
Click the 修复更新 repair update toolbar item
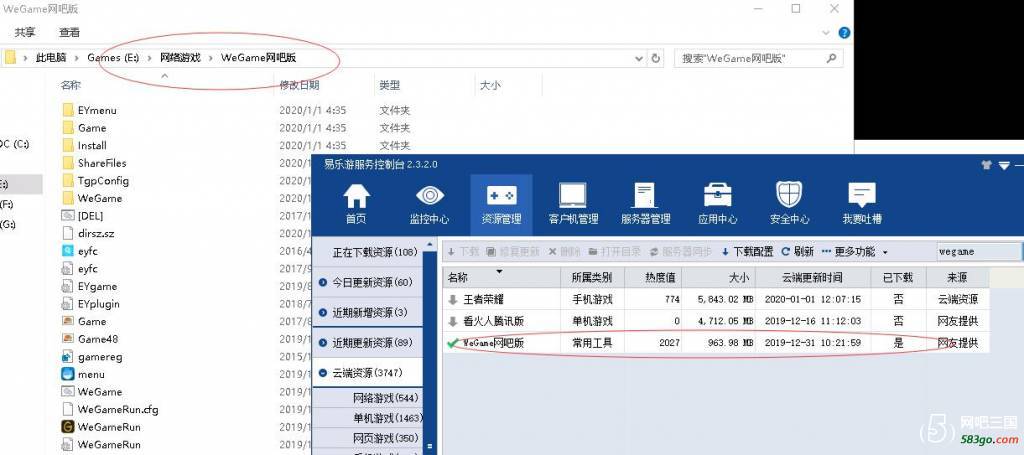513,251
